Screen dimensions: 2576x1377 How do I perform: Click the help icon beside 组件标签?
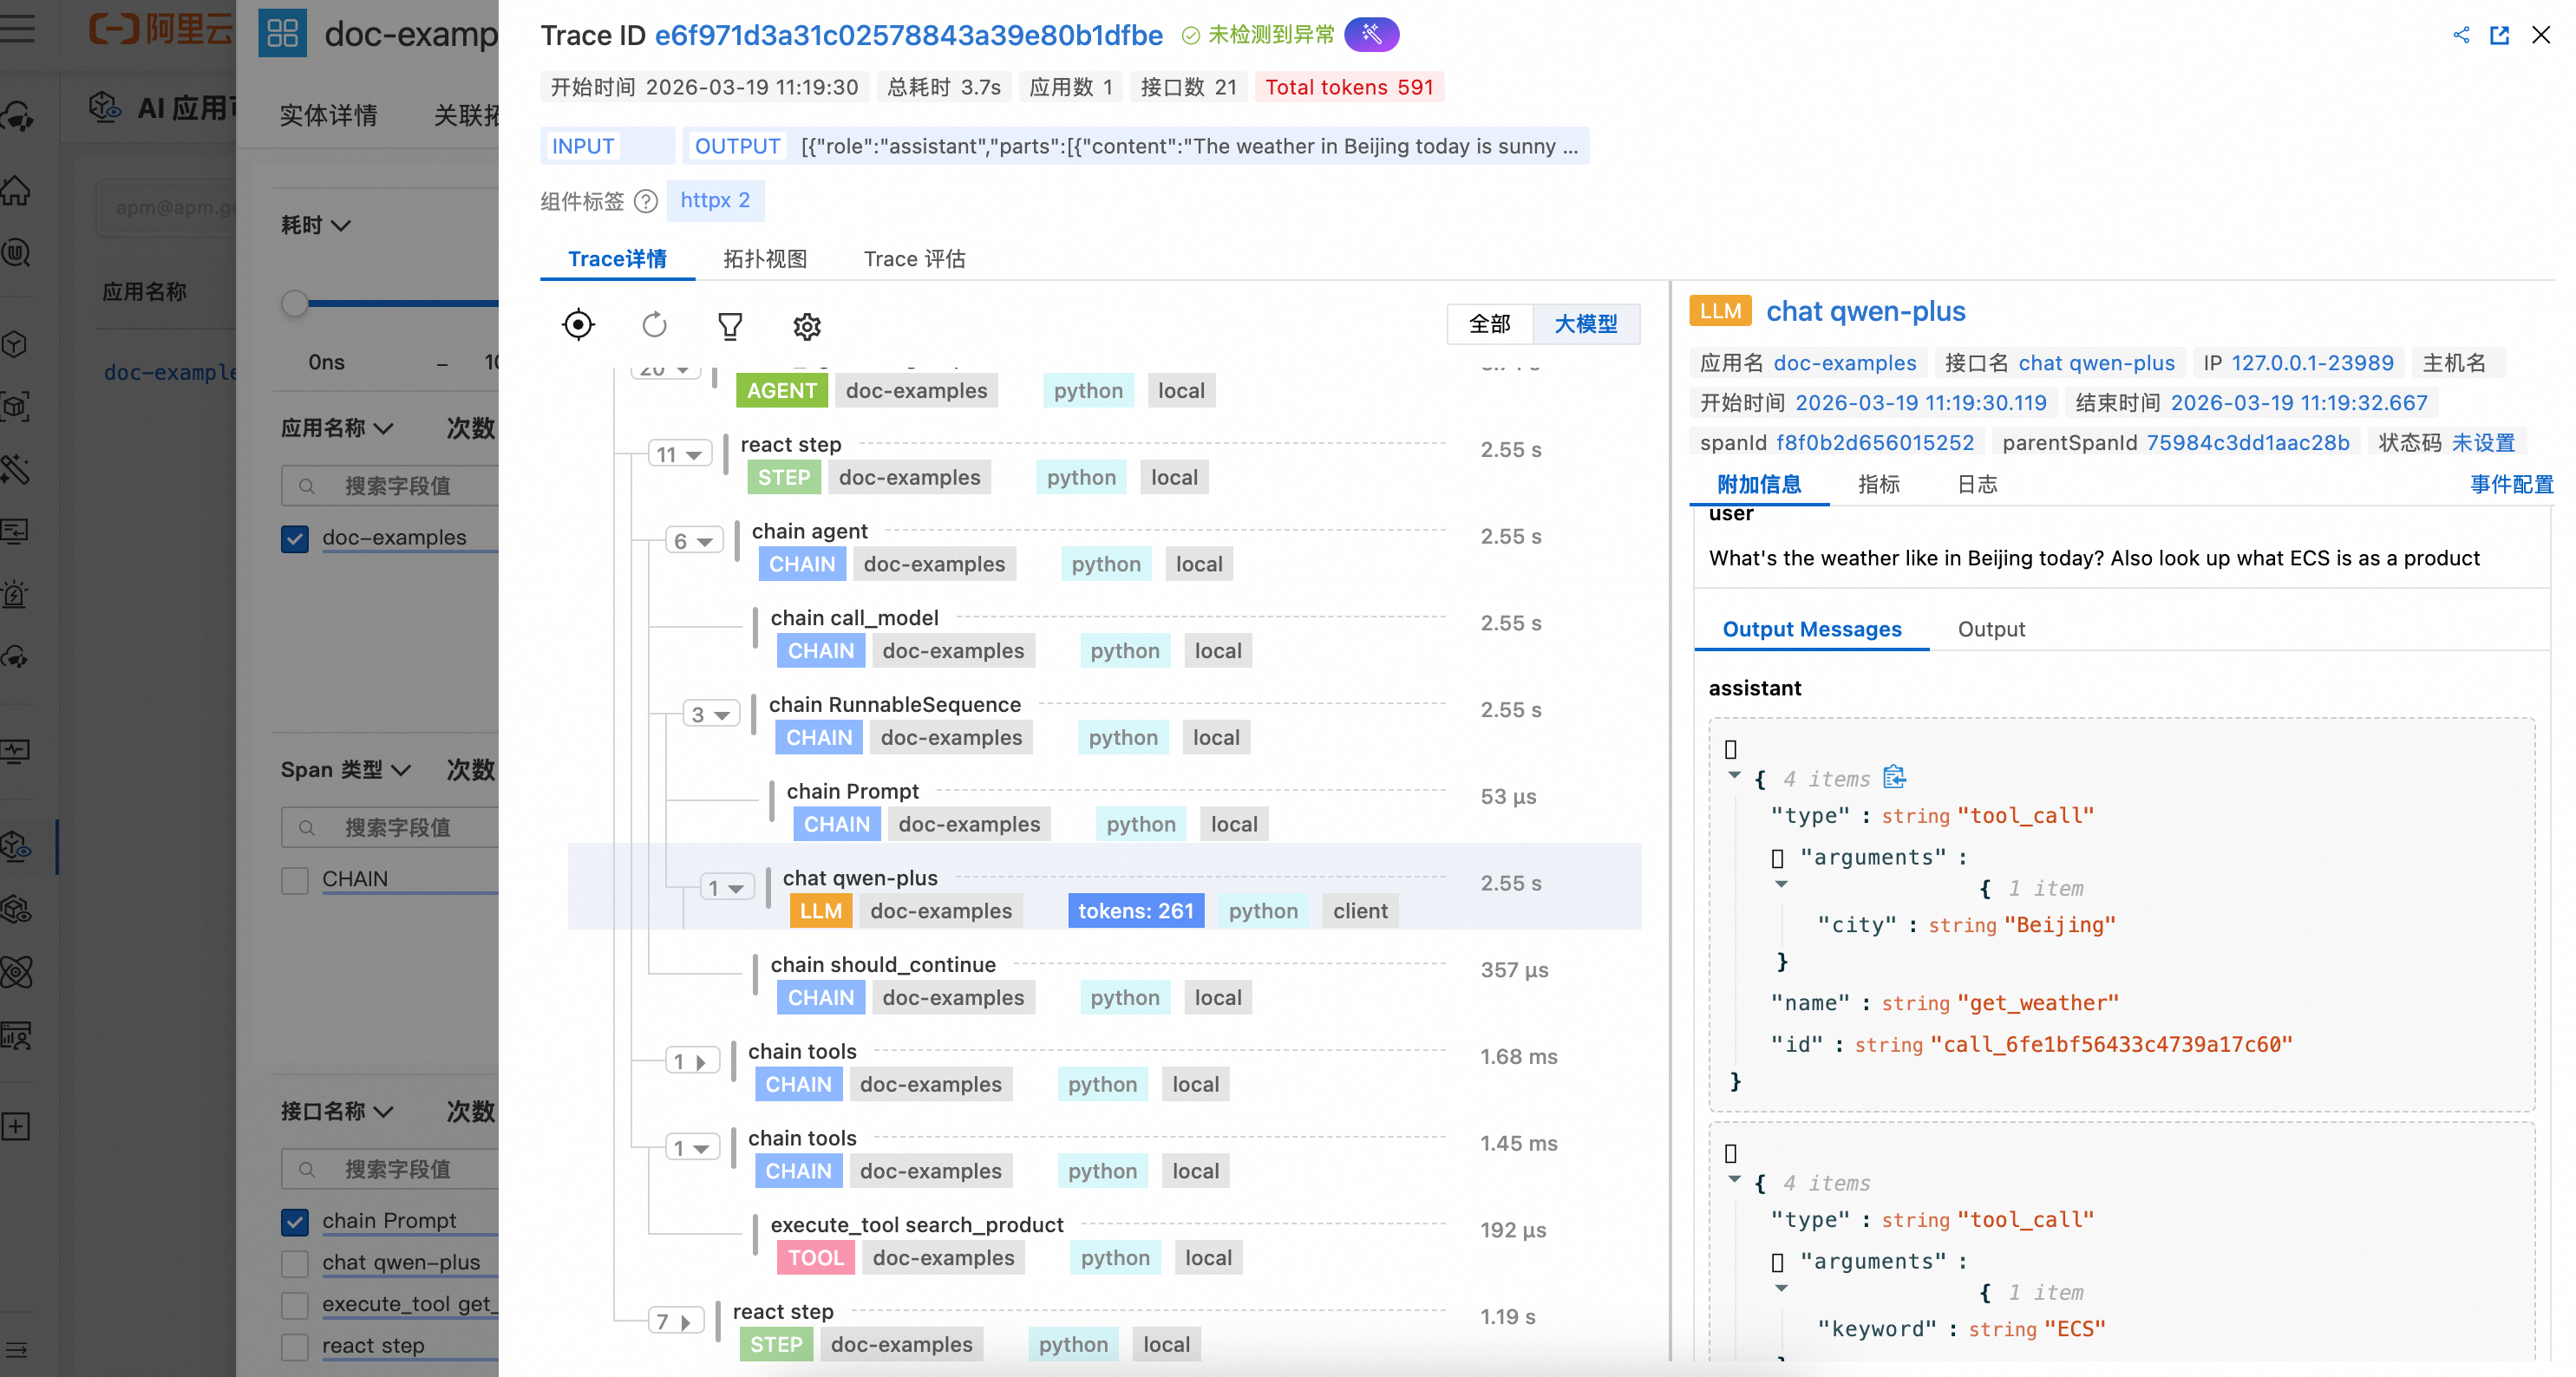pos(647,201)
